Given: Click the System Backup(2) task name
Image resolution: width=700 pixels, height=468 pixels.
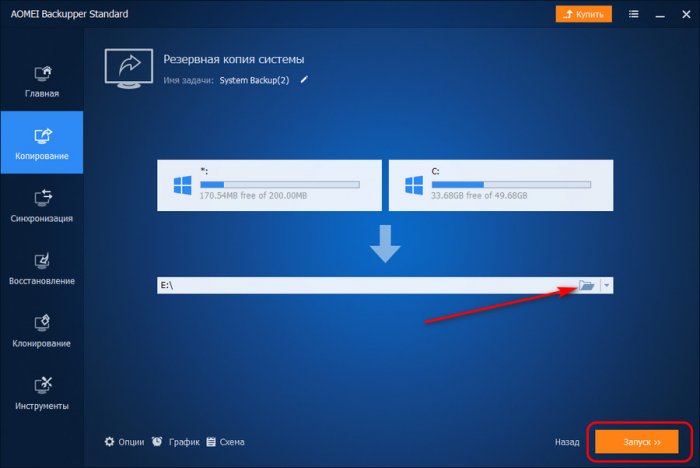Looking at the screenshot, I should pos(254,80).
